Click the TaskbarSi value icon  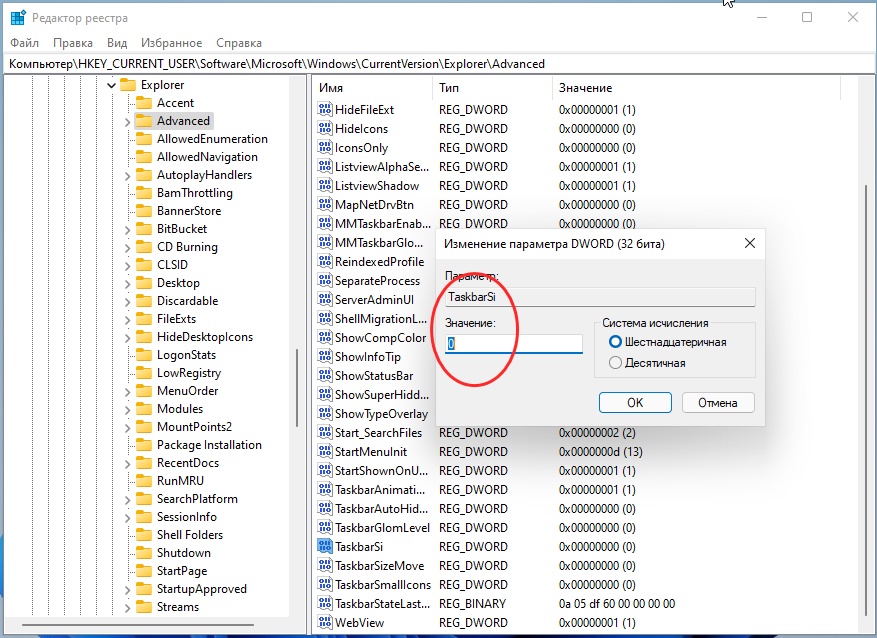324,546
